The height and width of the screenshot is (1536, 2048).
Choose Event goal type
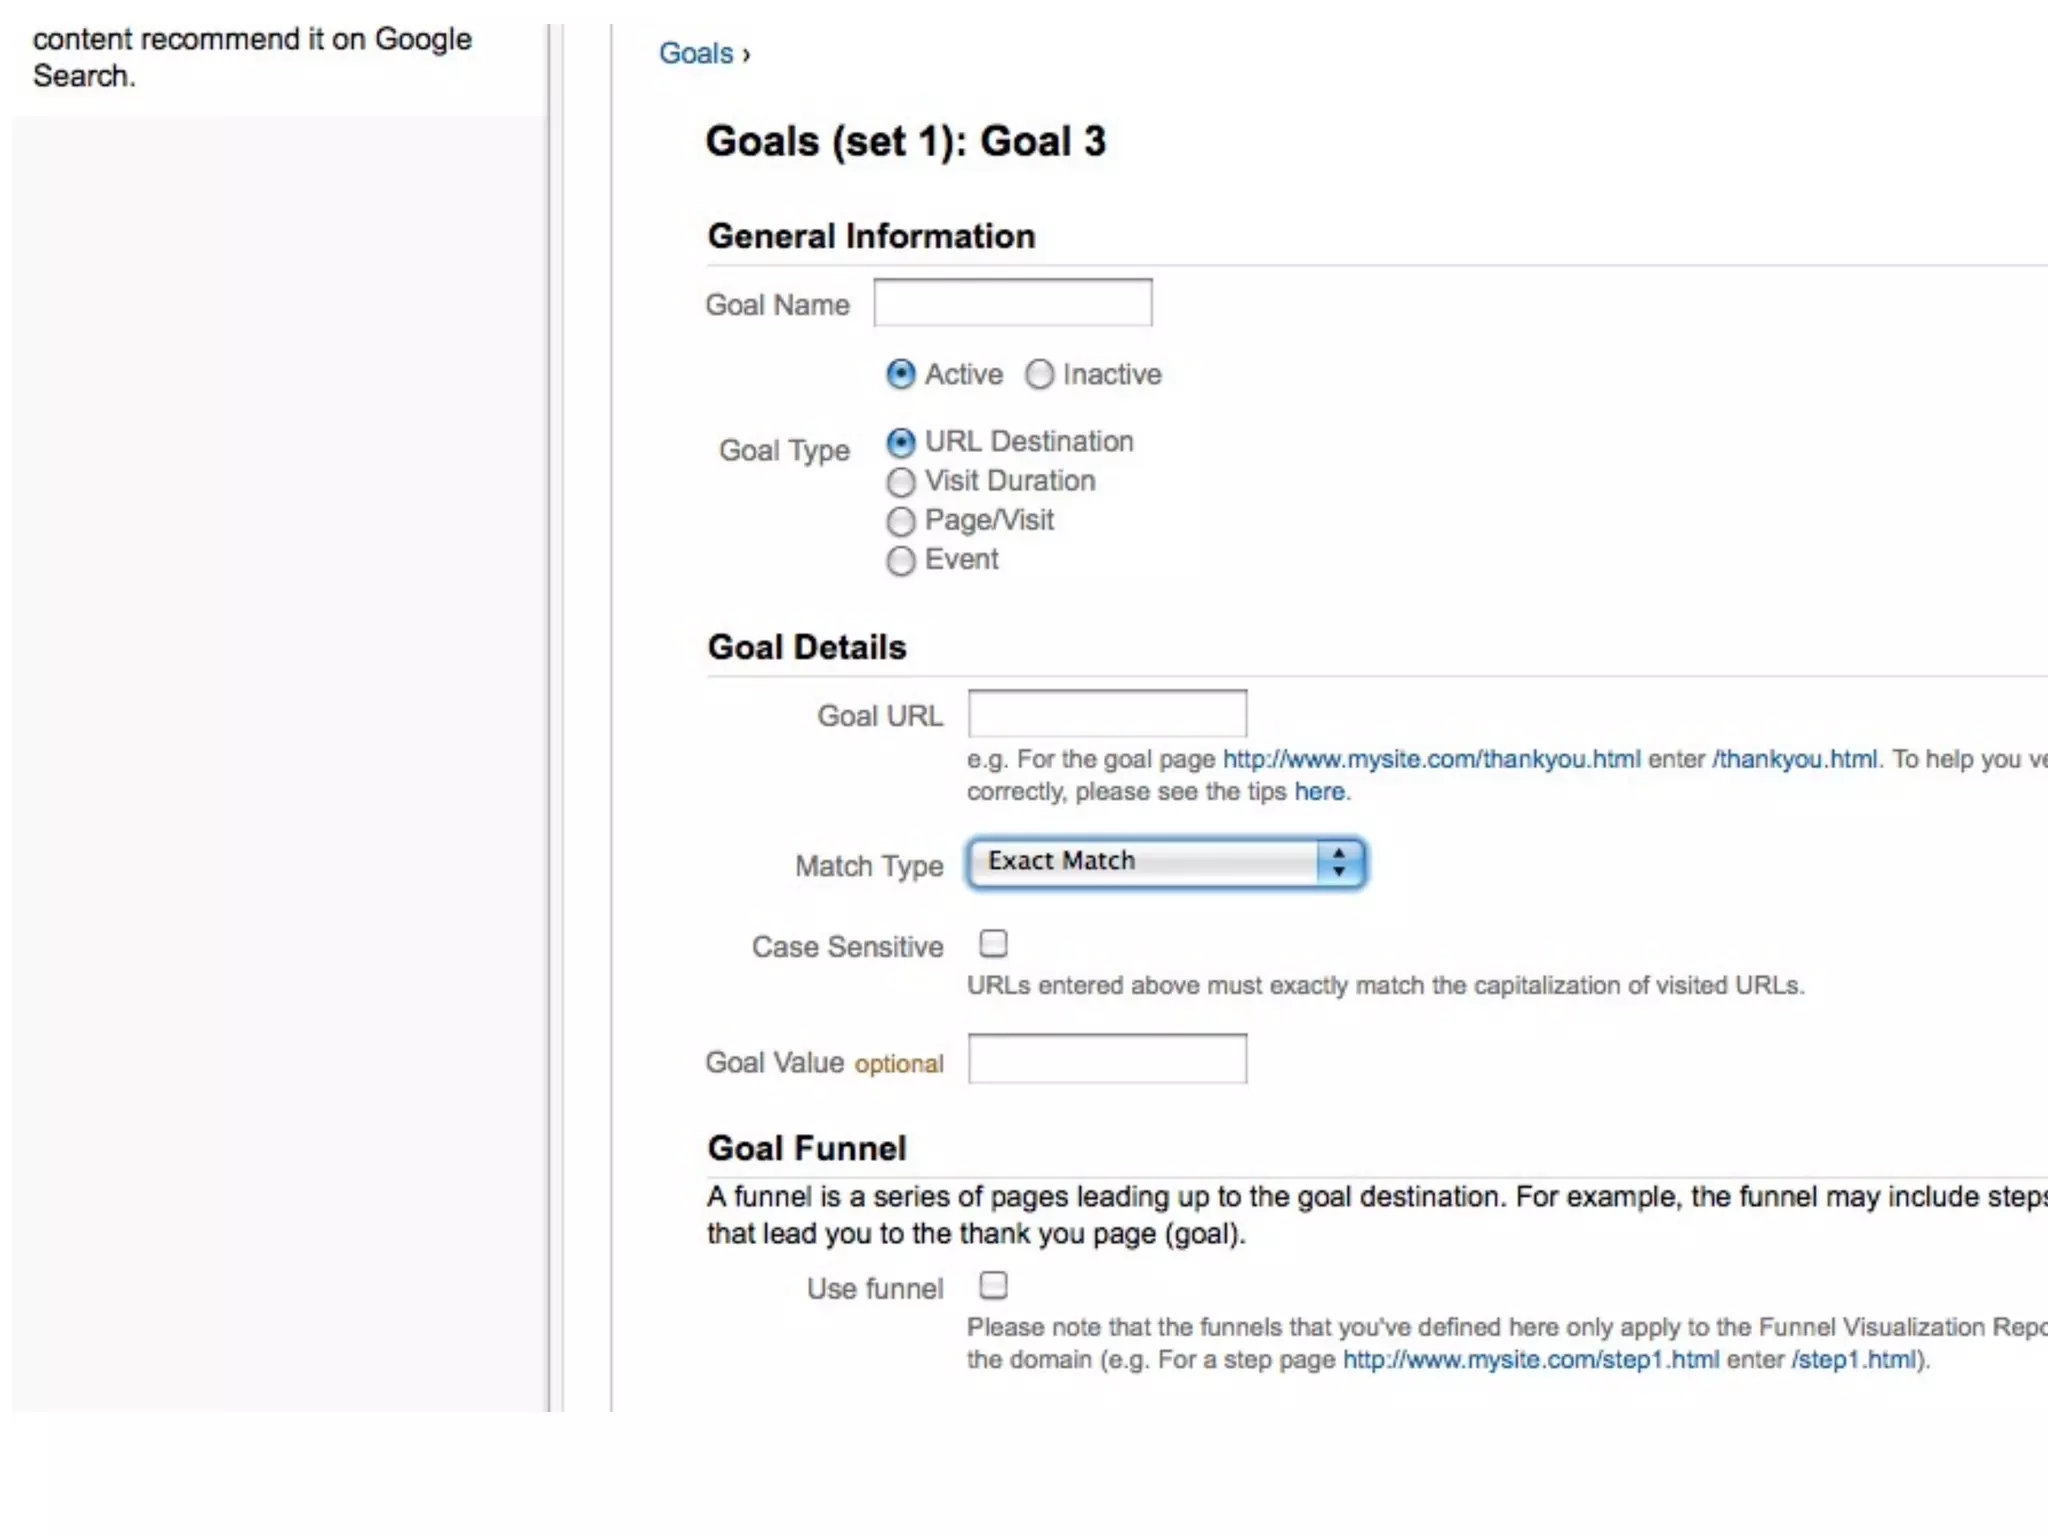[900, 561]
